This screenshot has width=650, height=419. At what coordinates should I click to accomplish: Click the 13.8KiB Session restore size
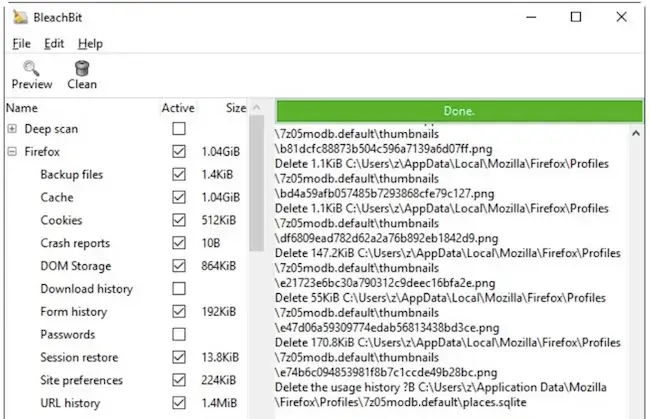(x=220, y=357)
